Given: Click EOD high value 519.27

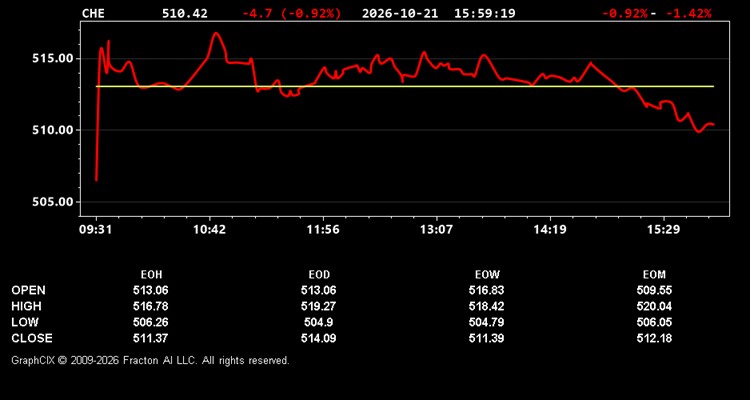Looking at the screenshot, I should 319,306.
